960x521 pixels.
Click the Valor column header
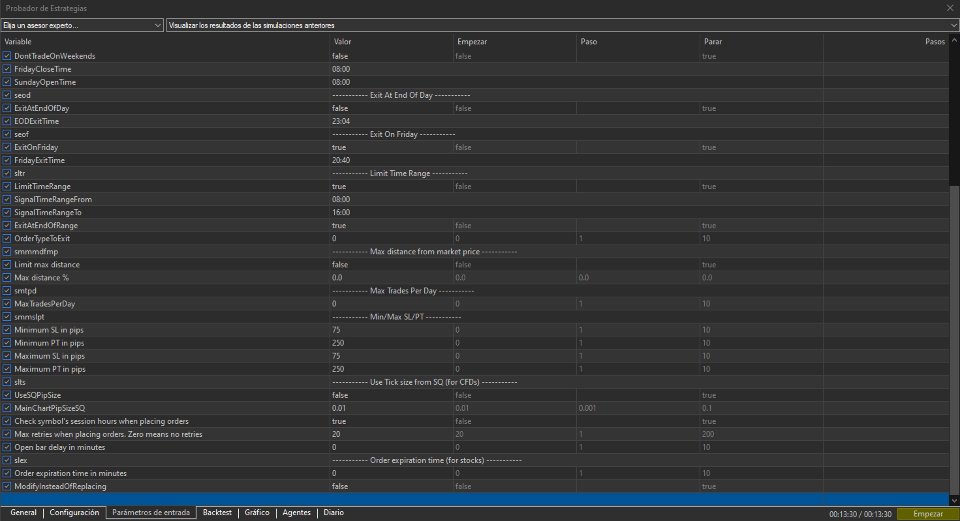(342, 42)
